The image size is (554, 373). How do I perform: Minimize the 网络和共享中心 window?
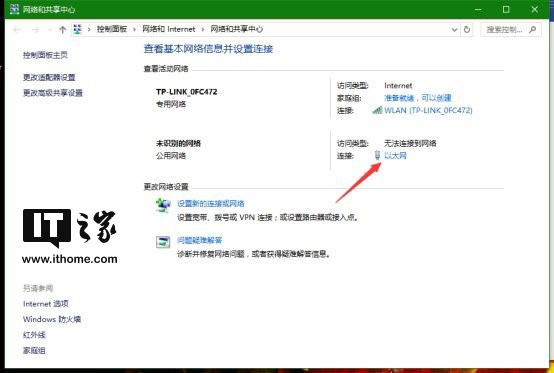(478, 10)
